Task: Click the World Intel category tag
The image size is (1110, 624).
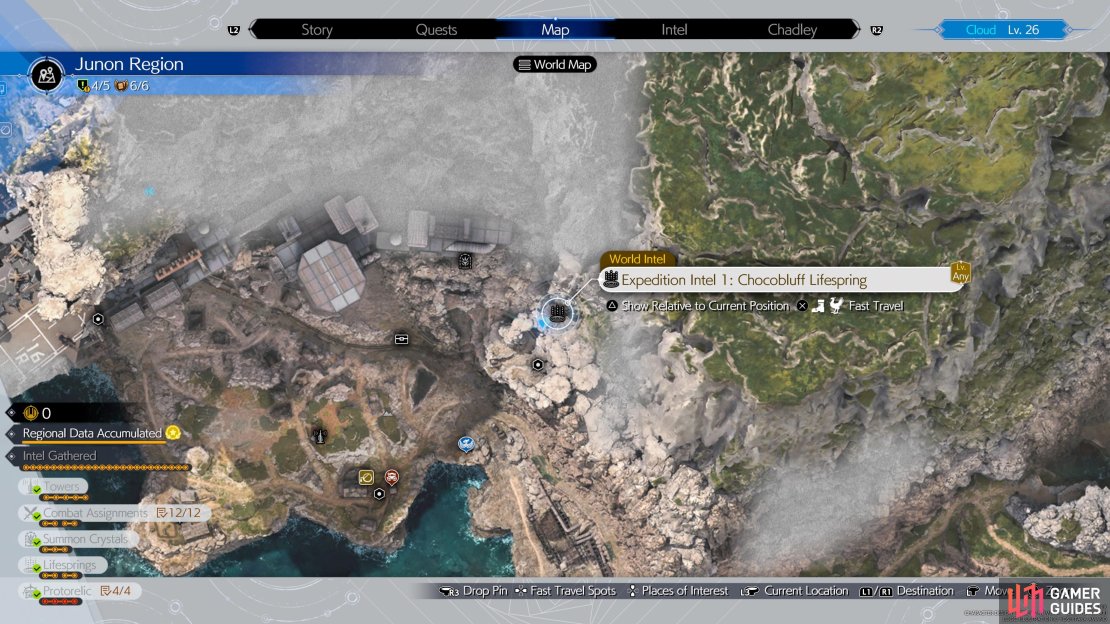Action: [637, 259]
